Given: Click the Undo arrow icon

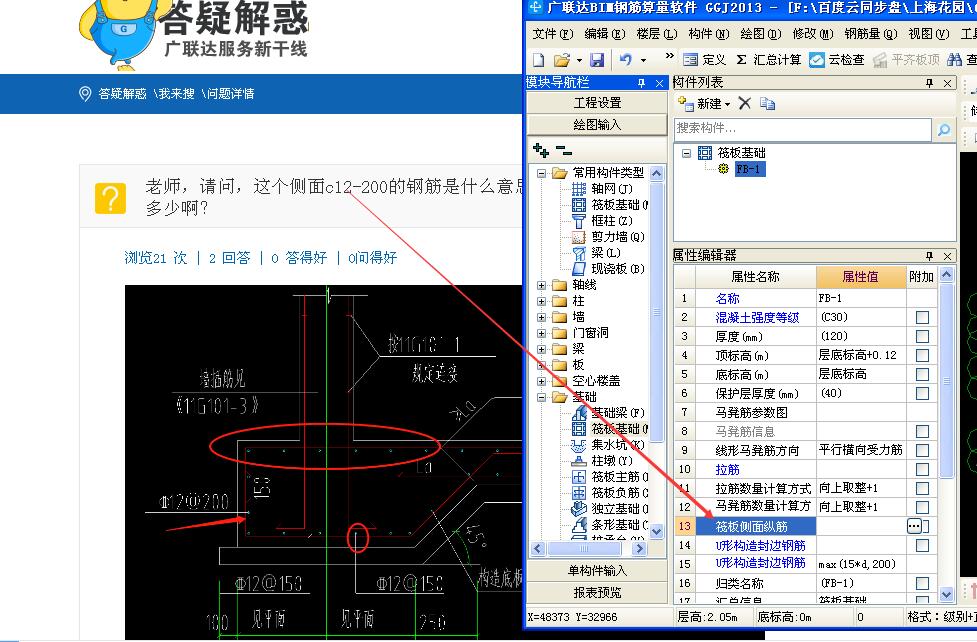Looking at the screenshot, I should coord(626,60).
